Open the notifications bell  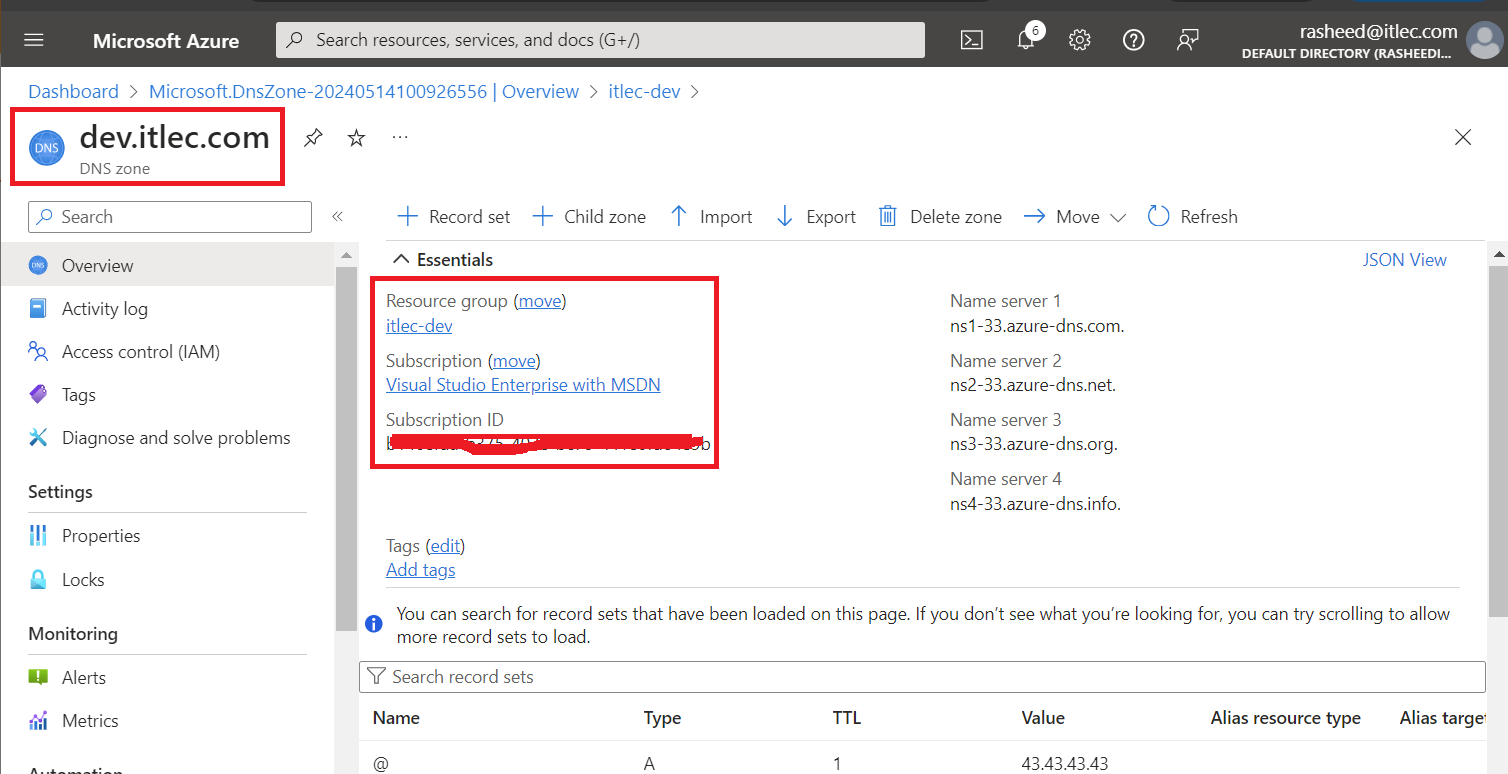1025,40
